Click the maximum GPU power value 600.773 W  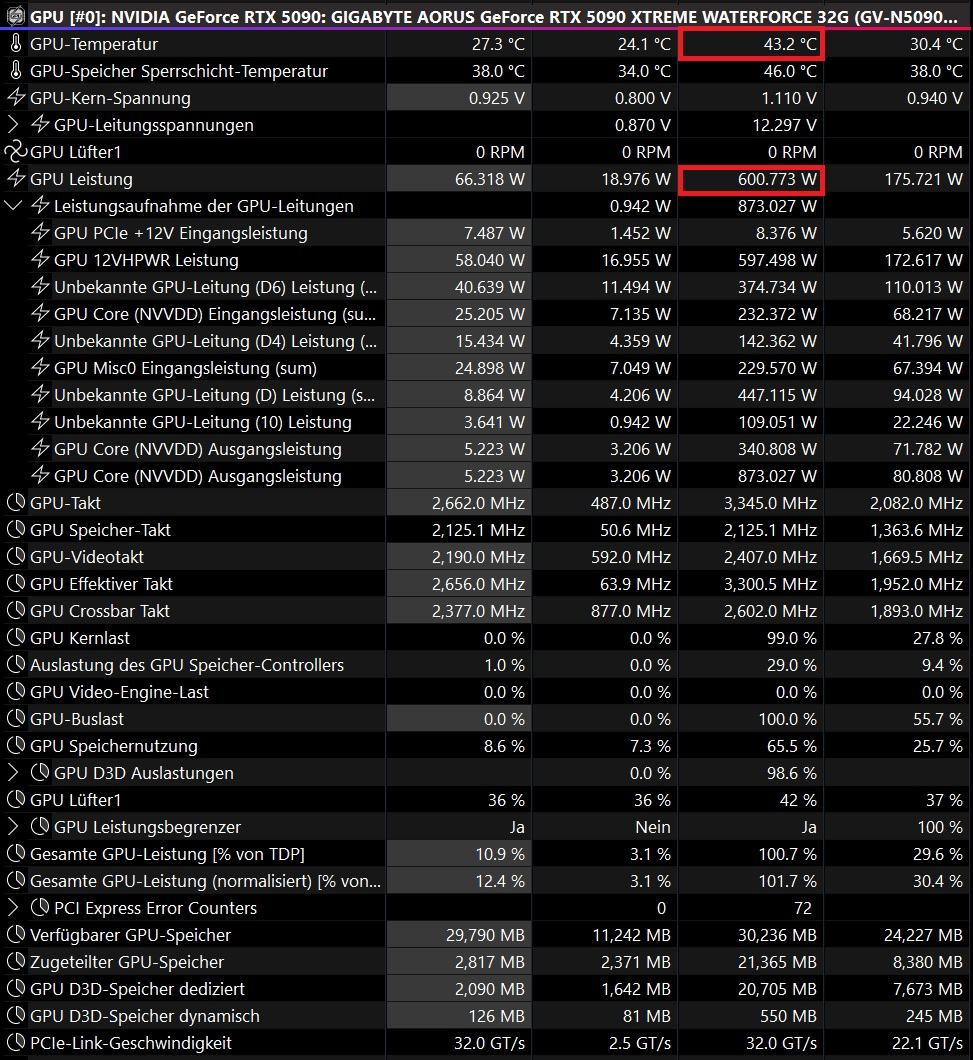(x=777, y=179)
